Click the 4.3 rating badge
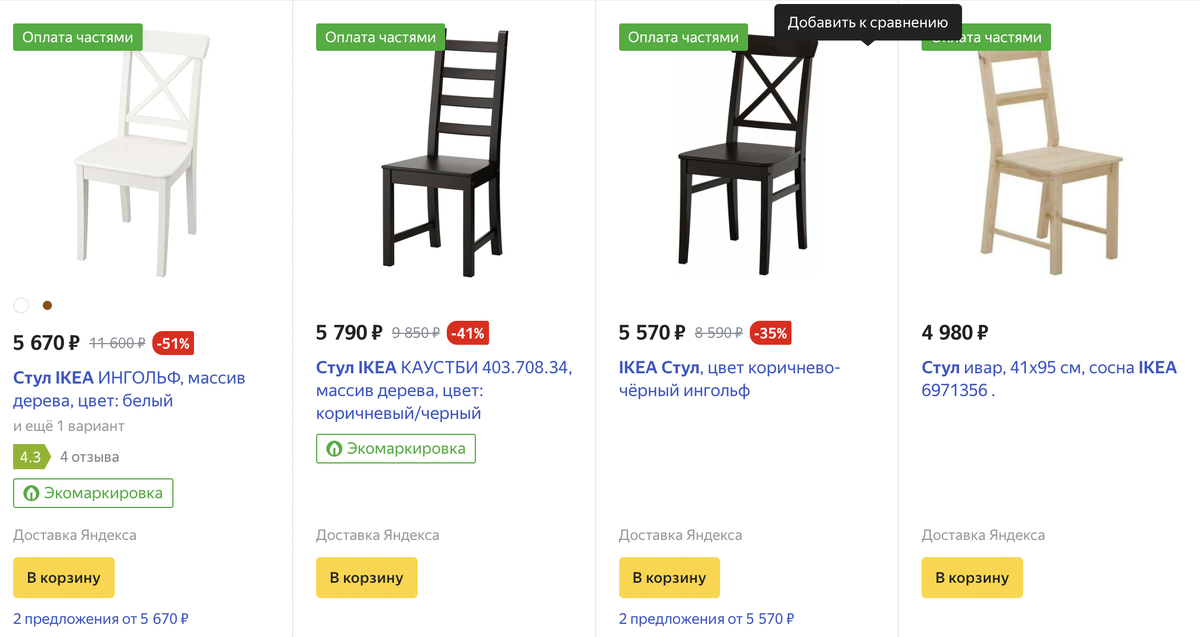The width and height of the screenshot is (1200, 637). click(30, 457)
